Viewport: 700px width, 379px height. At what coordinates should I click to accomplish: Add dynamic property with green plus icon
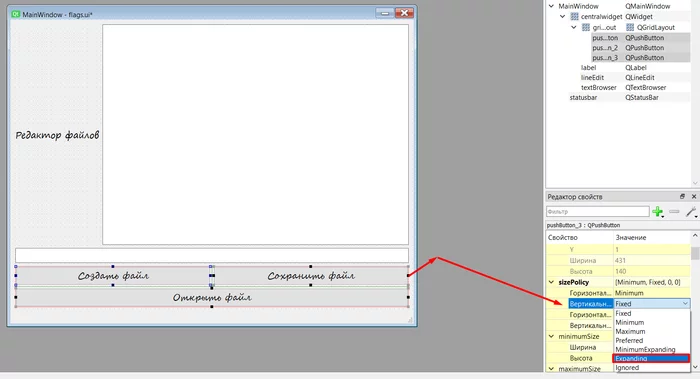[x=657, y=212]
